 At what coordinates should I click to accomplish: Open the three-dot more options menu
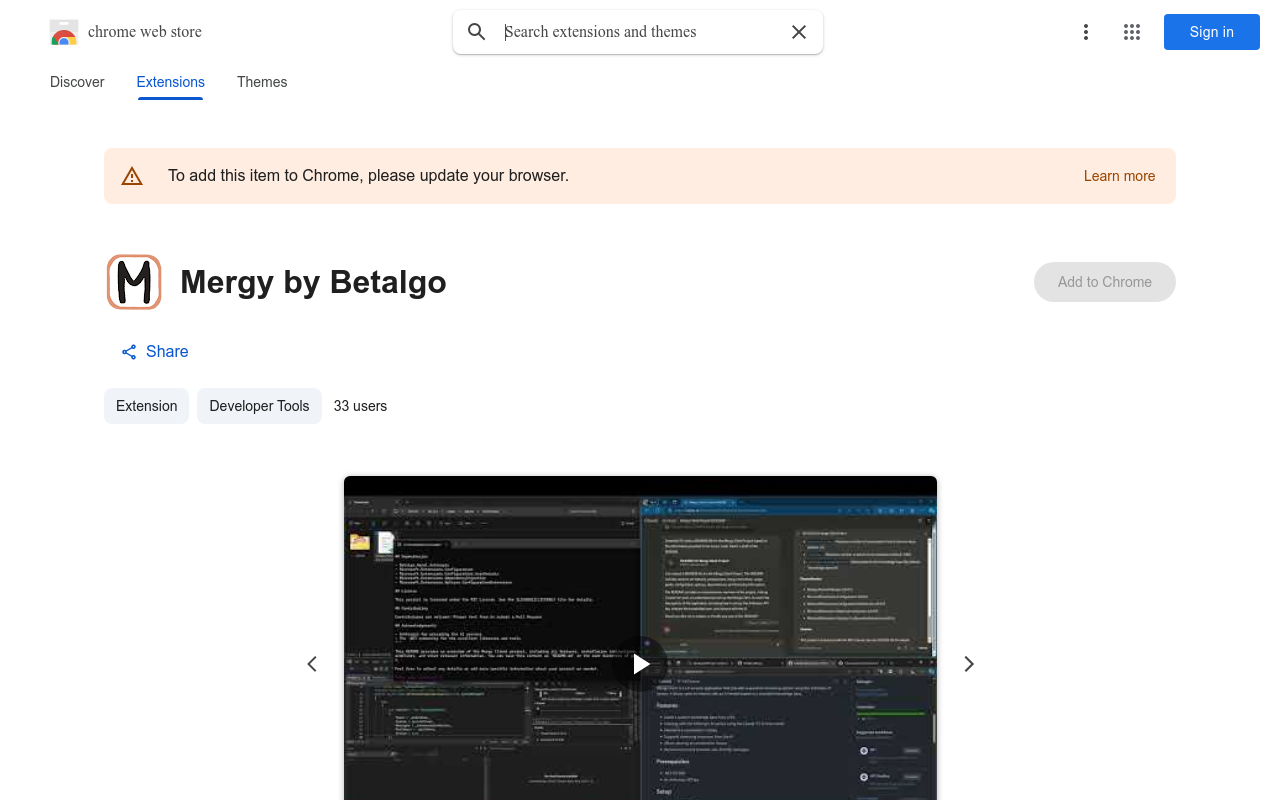click(1086, 32)
